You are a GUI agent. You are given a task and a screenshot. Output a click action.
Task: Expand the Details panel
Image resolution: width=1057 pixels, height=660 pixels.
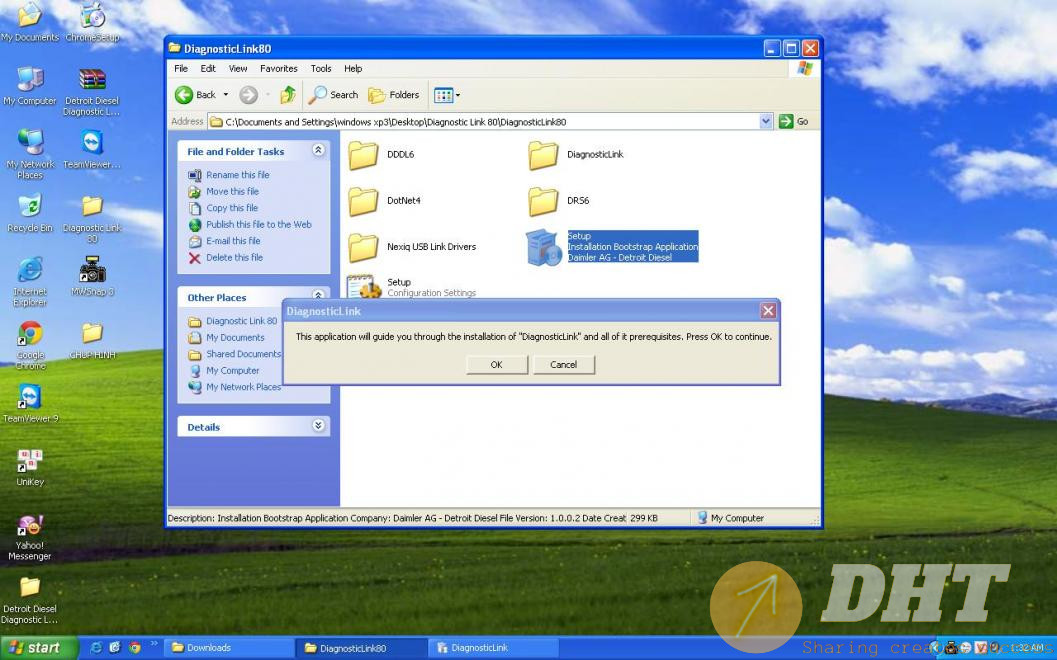point(318,426)
